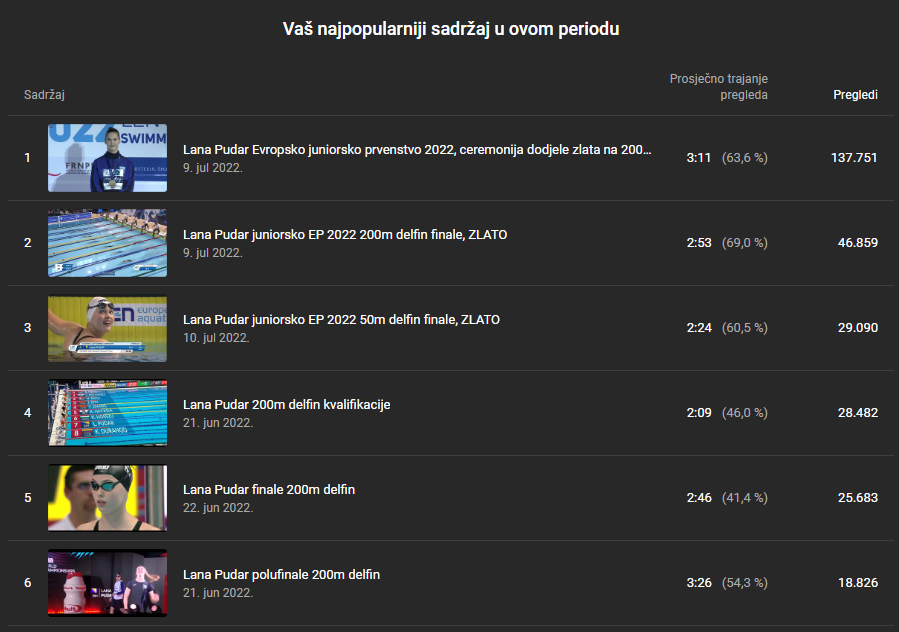Click title 'Lana Pudar juniorsko EP 2022 50m delfin finale'
The height and width of the screenshot is (632, 899).
pyautogui.click(x=341, y=320)
